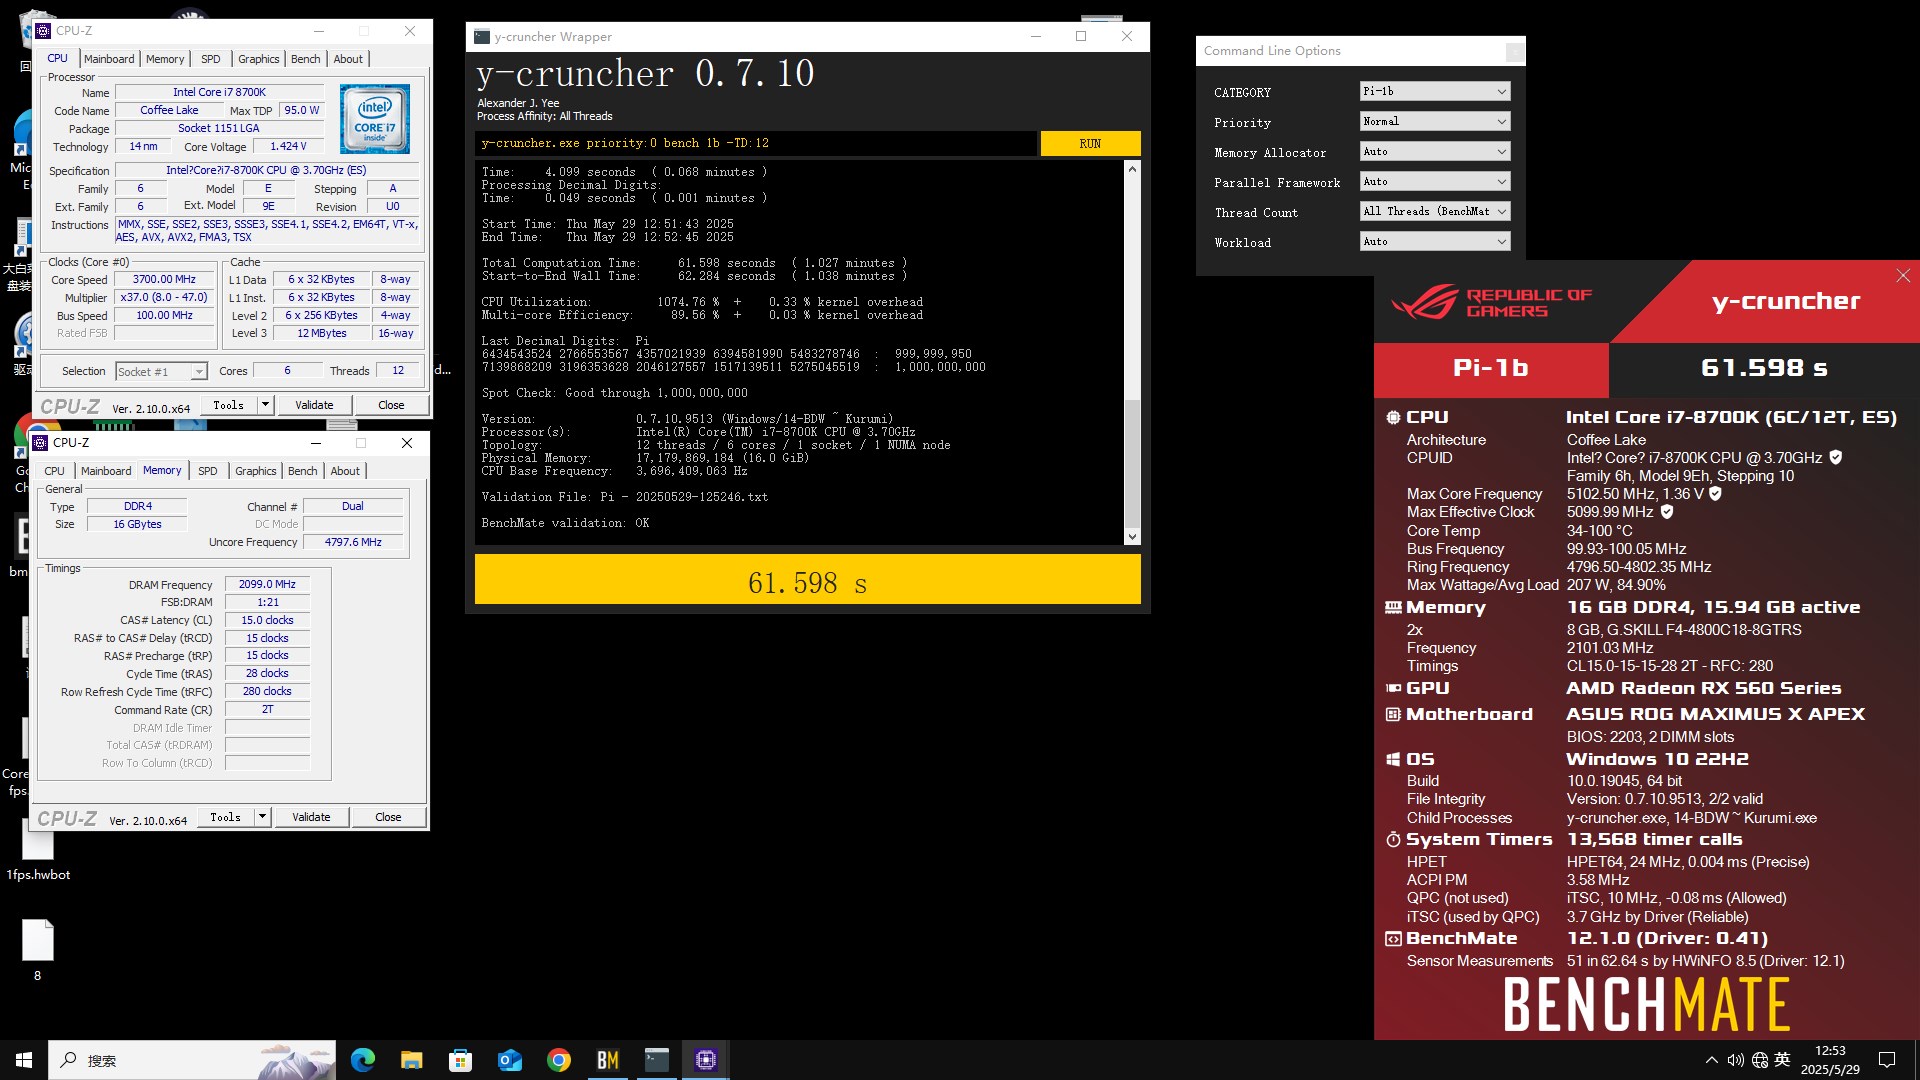Click Validate in bottom CPU-Z window
Viewport: 1920px width, 1080px height.
pos(311,817)
